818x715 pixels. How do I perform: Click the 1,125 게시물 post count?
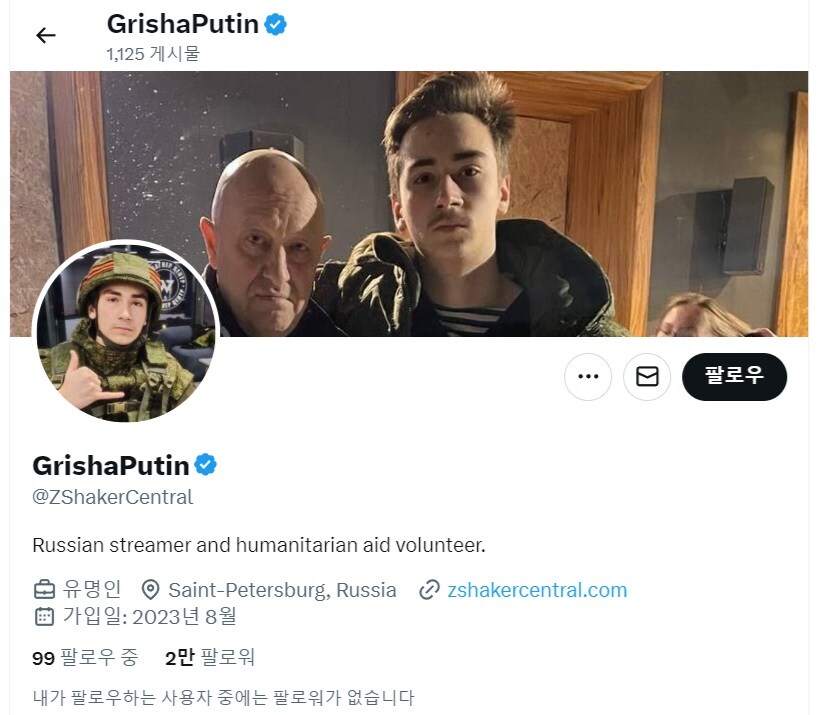[x=153, y=53]
